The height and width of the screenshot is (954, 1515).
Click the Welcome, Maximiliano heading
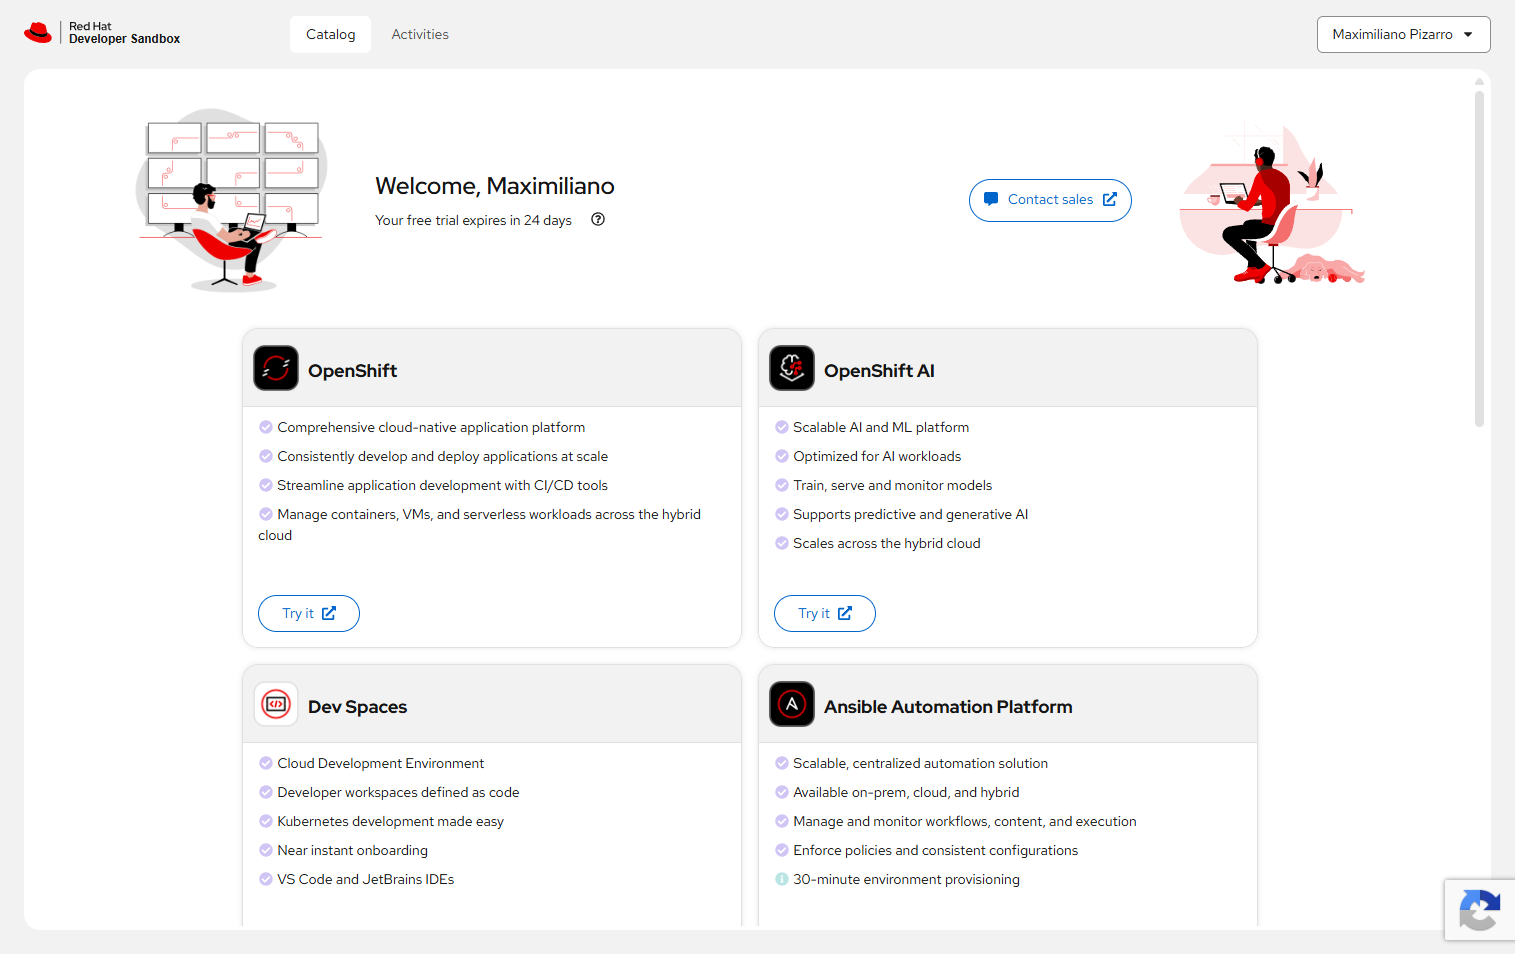(495, 186)
